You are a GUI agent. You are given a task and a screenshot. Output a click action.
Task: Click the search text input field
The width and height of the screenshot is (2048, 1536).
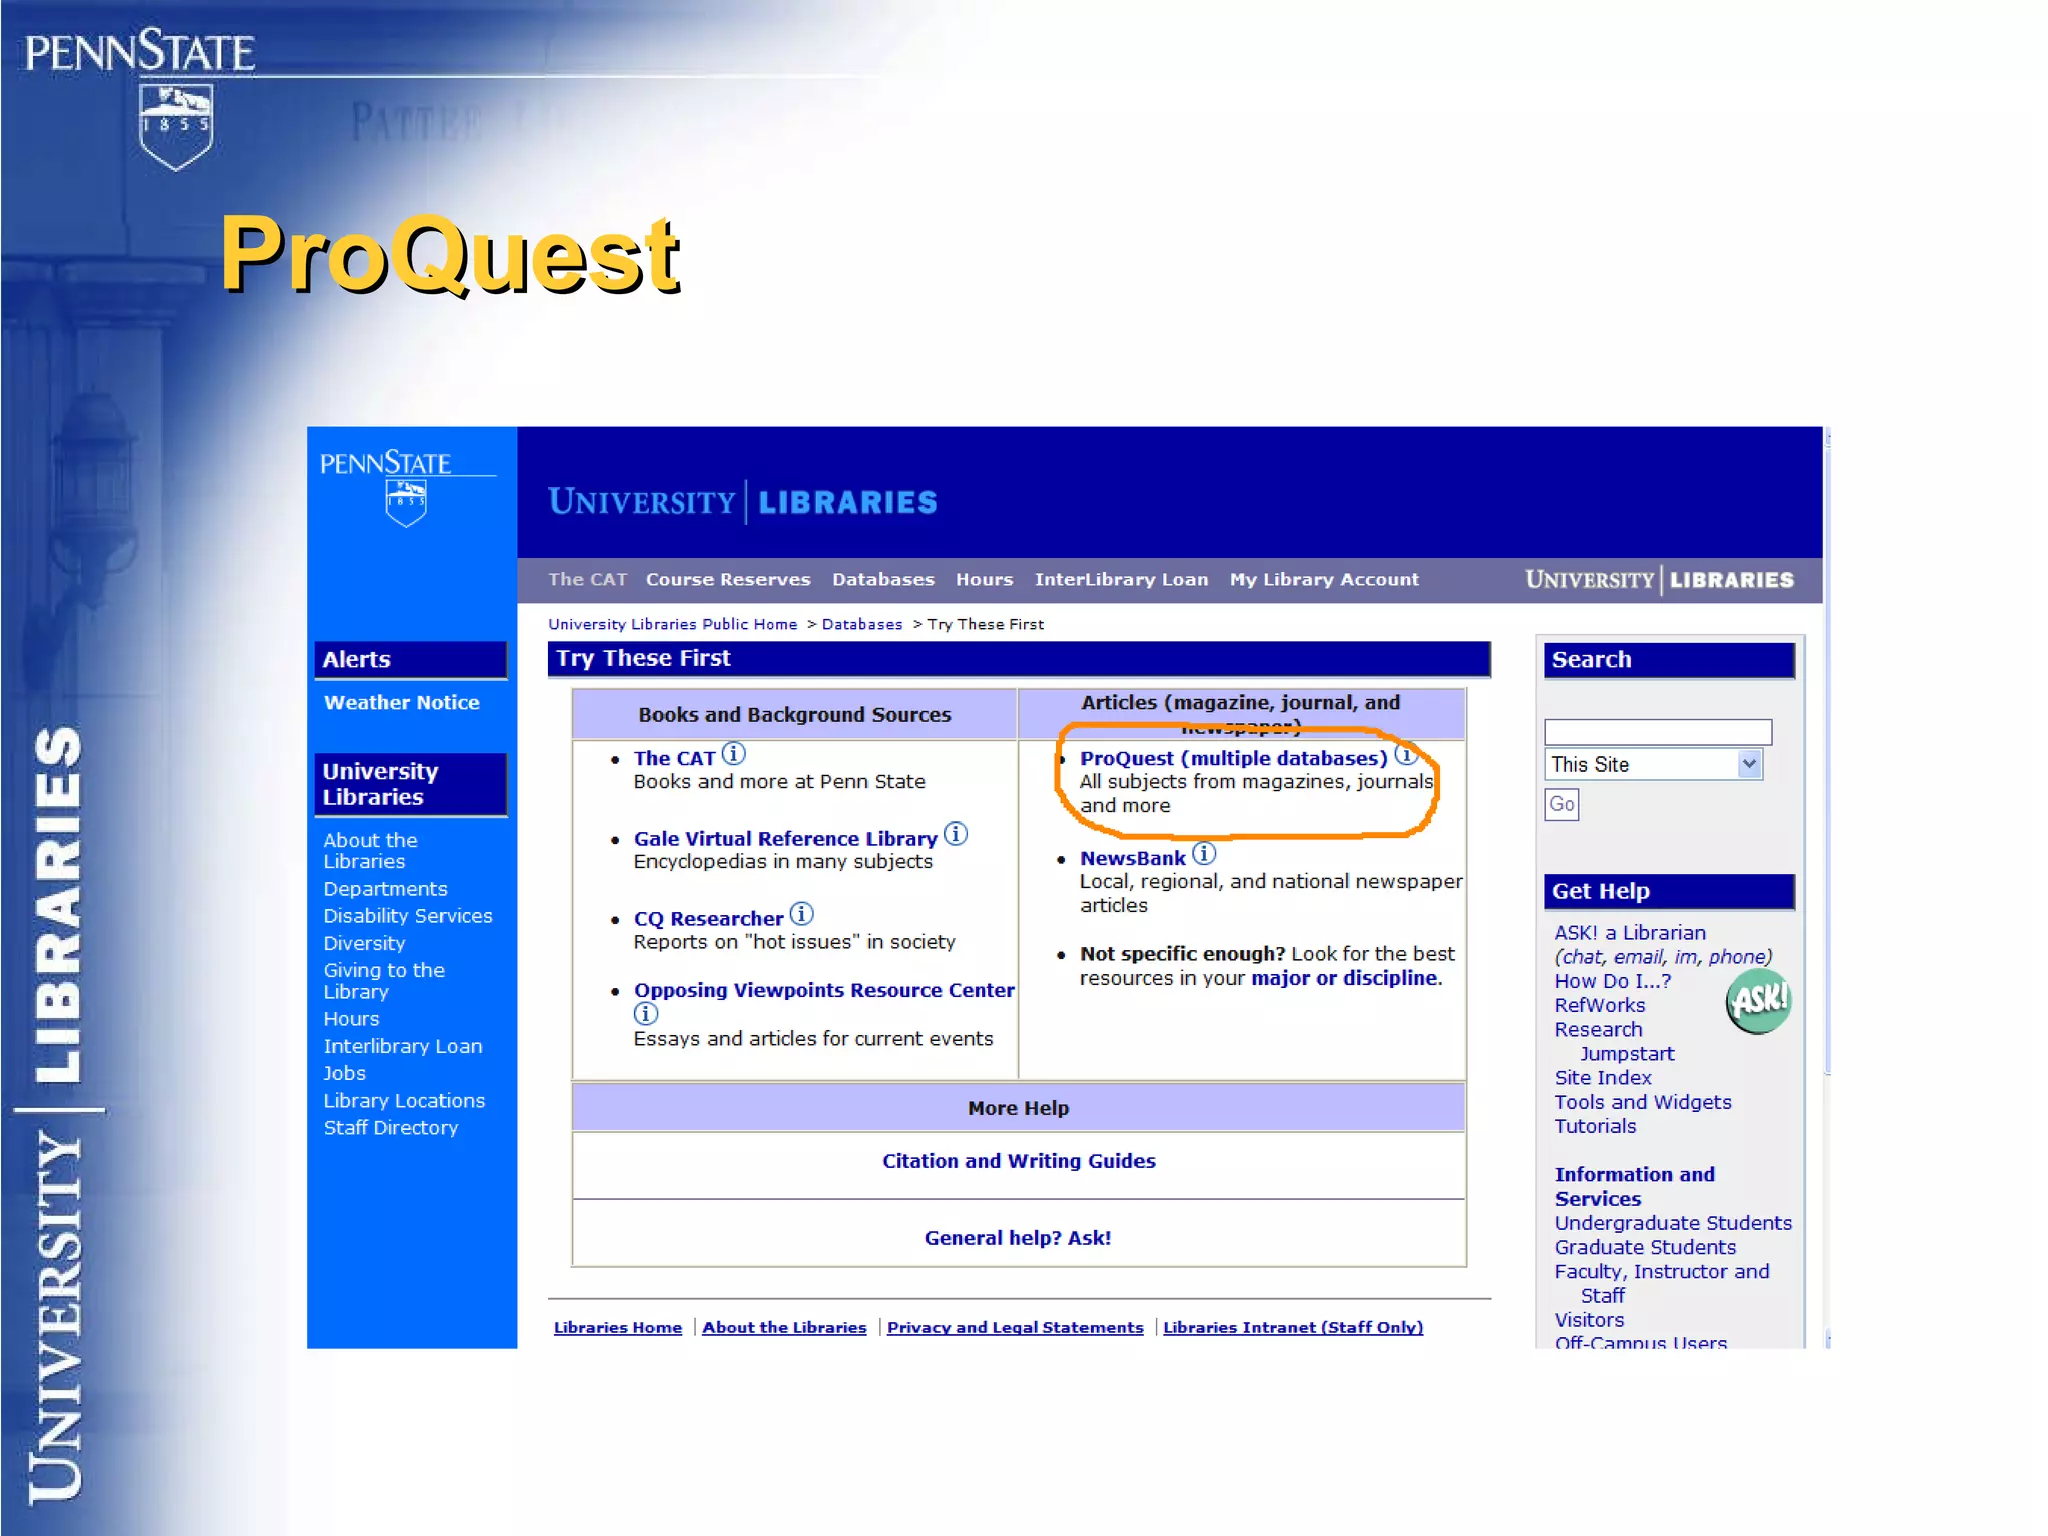[x=1658, y=732]
